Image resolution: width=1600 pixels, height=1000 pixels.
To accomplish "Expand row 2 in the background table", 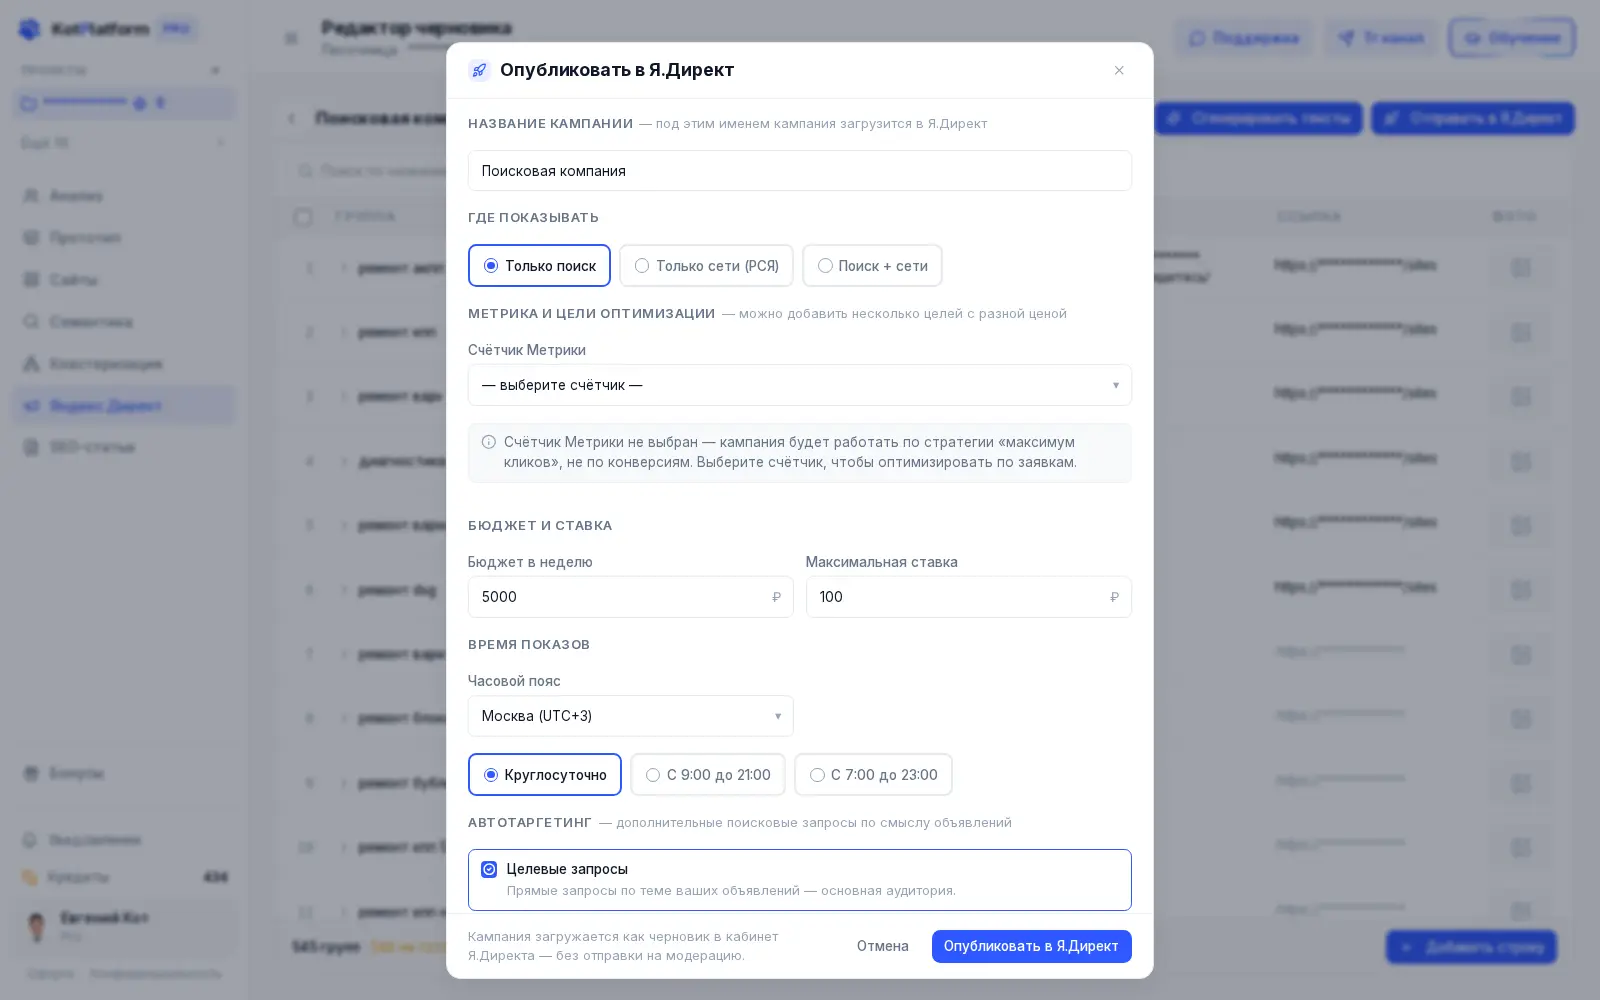I will [x=344, y=332].
